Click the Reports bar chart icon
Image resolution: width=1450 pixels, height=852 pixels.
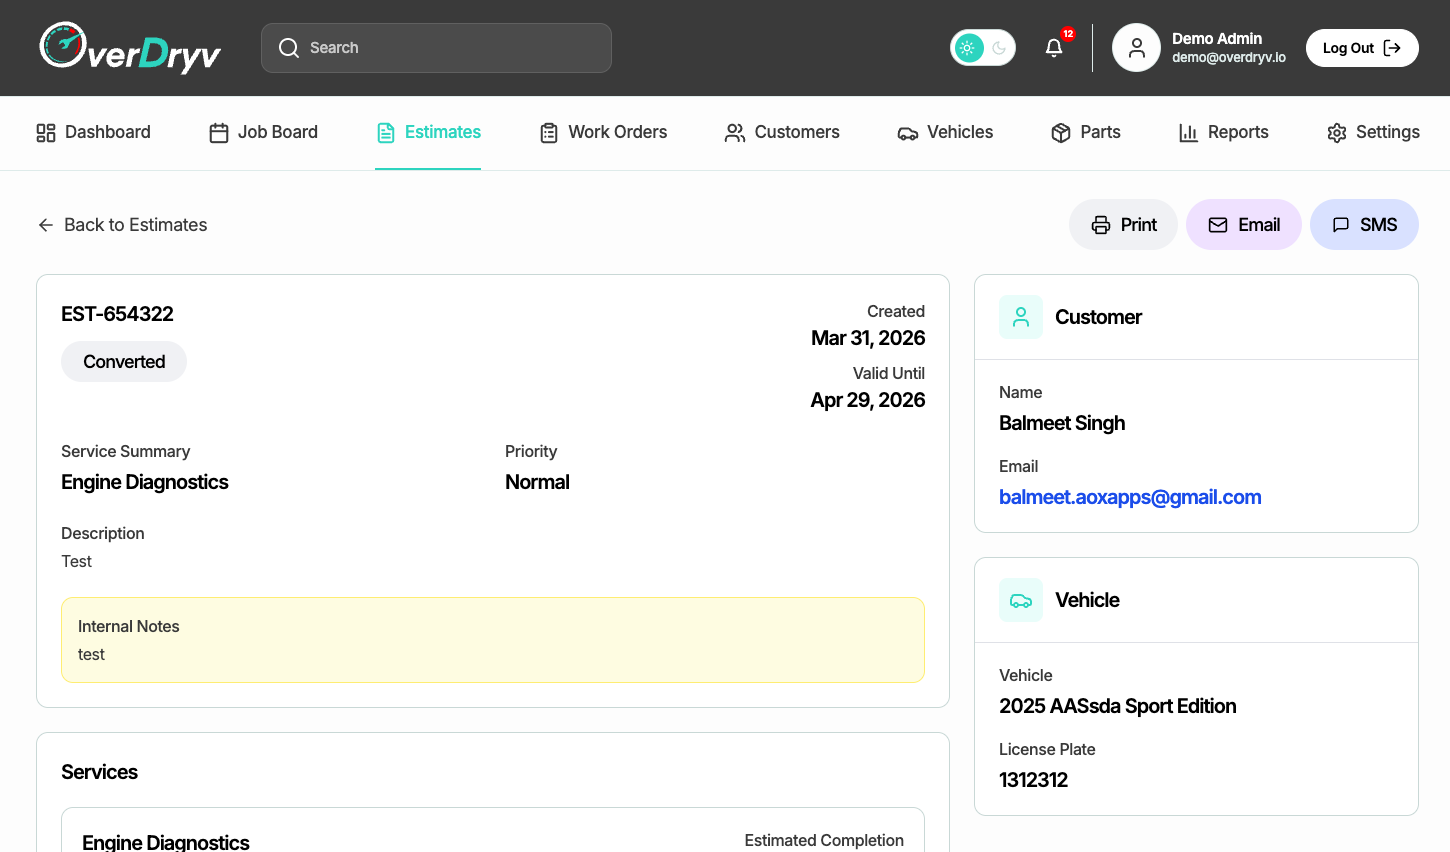pos(1188,133)
